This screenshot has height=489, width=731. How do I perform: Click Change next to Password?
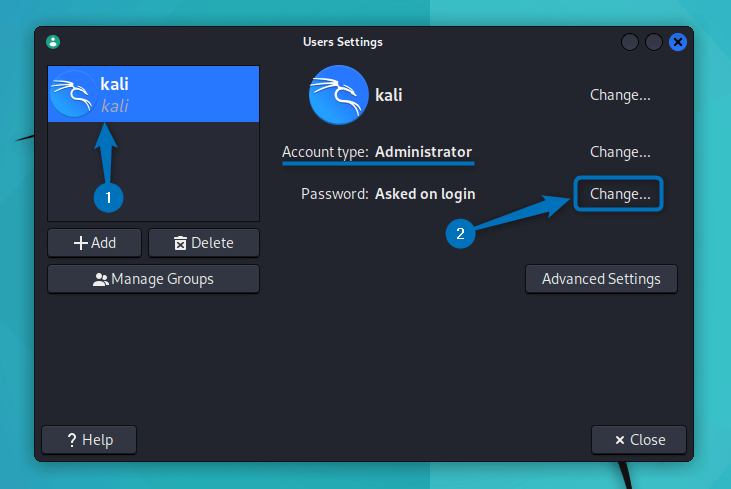pos(619,193)
